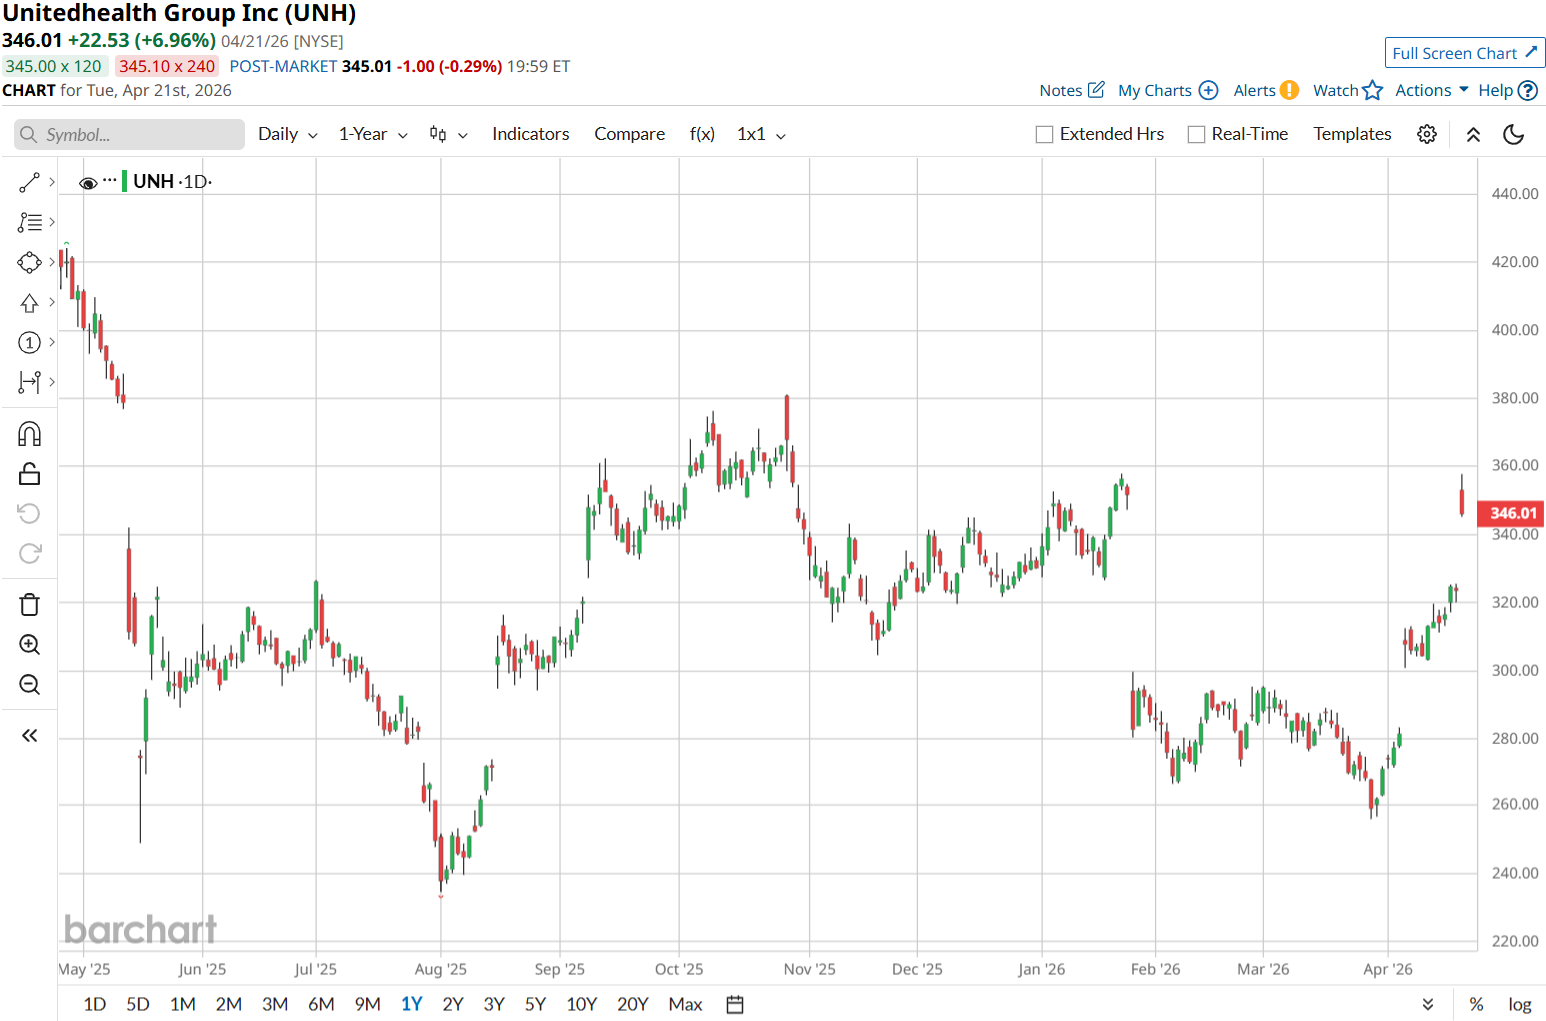Open the UNH series options dots

tap(110, 180)
